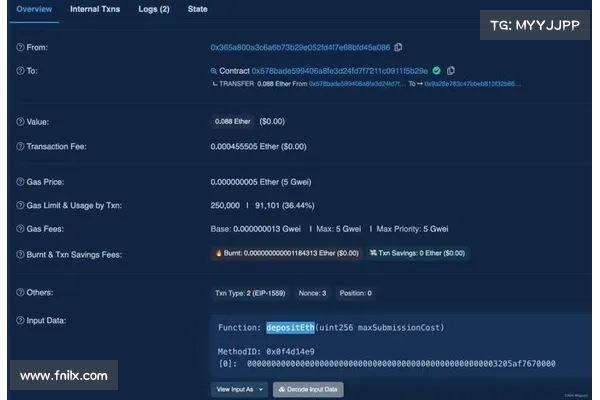This screenshot has width=600, height=400.
Task: Click help icon beside Value label
Action: [20, 122]
